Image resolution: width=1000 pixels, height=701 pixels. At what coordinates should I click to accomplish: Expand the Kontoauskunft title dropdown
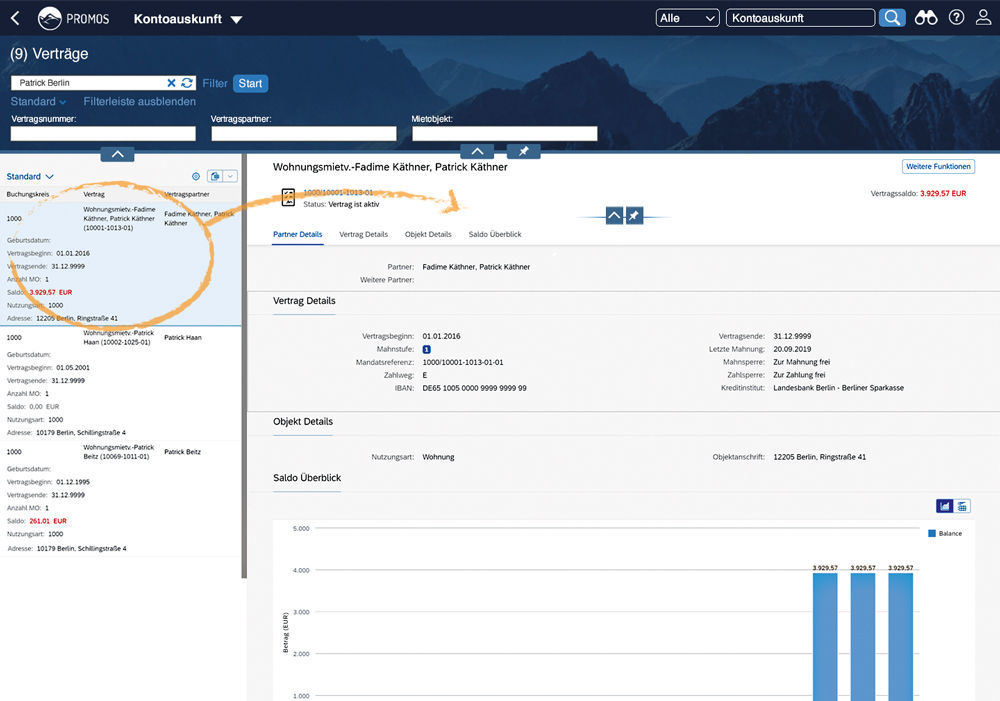tap(236, 19)
